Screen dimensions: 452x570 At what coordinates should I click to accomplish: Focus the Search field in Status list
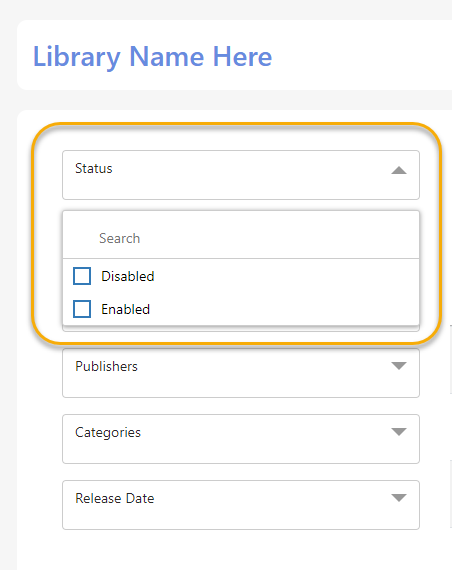click(x=241, y=238)
